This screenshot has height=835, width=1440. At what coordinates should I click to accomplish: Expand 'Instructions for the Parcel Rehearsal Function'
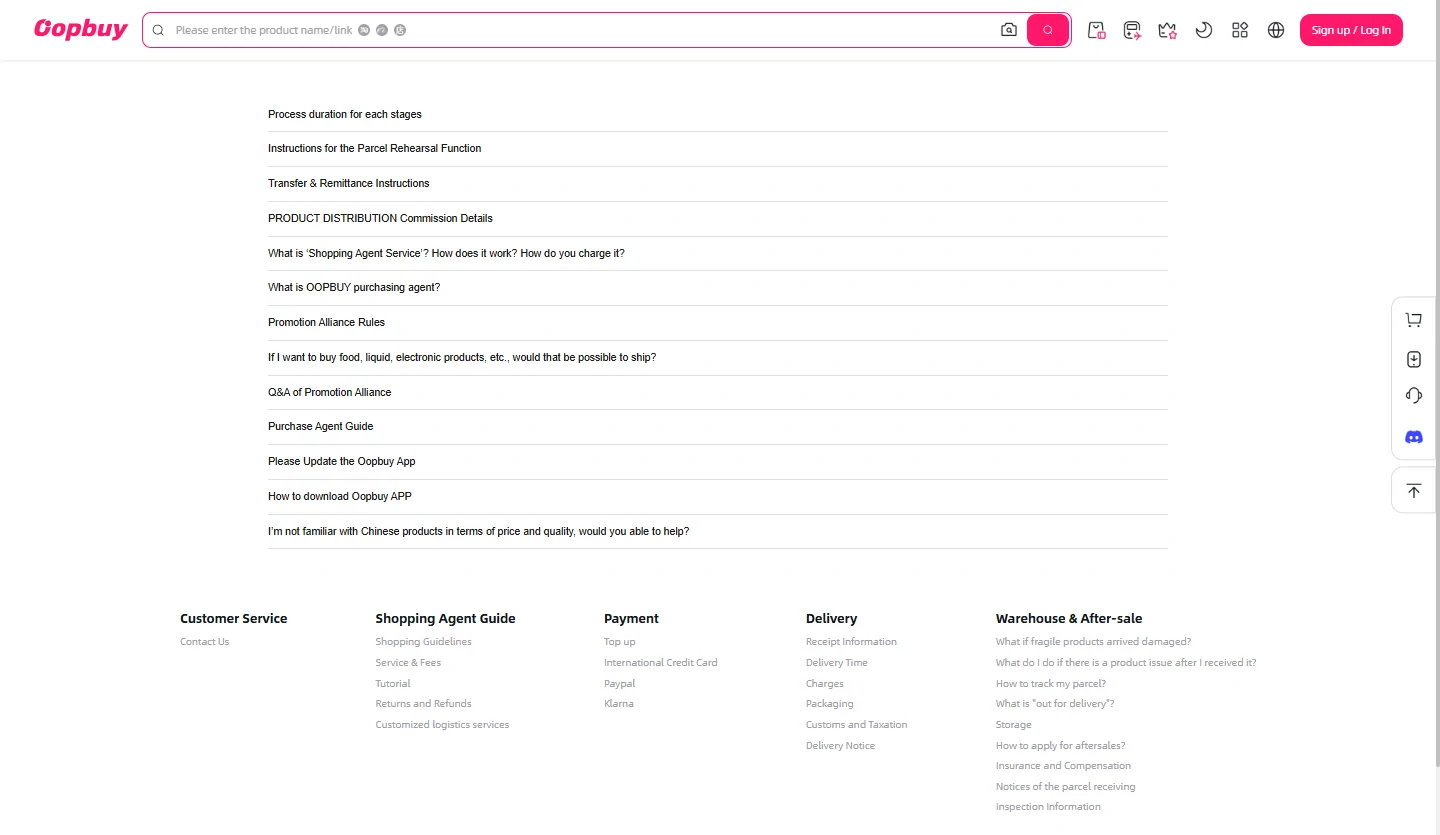(717, 149)
